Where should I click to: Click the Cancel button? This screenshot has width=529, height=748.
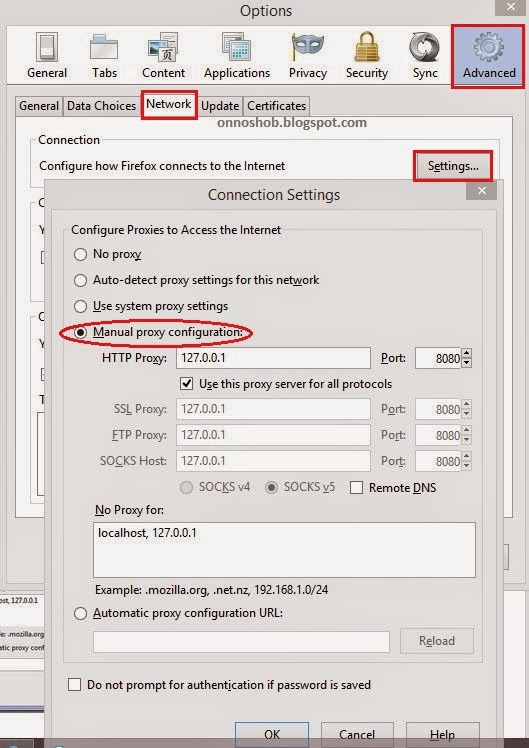coord(357,734)
